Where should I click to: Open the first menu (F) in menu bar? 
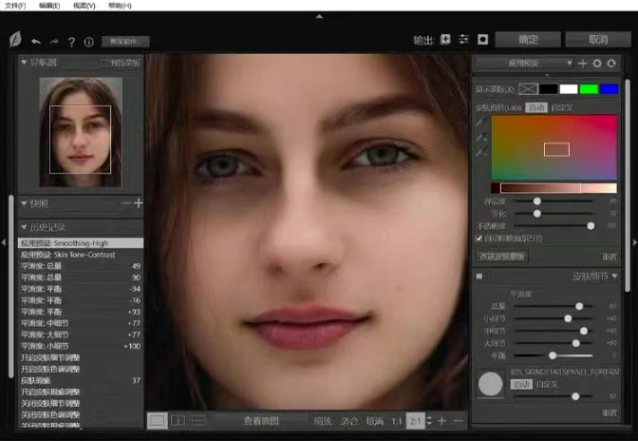[15, 5]
